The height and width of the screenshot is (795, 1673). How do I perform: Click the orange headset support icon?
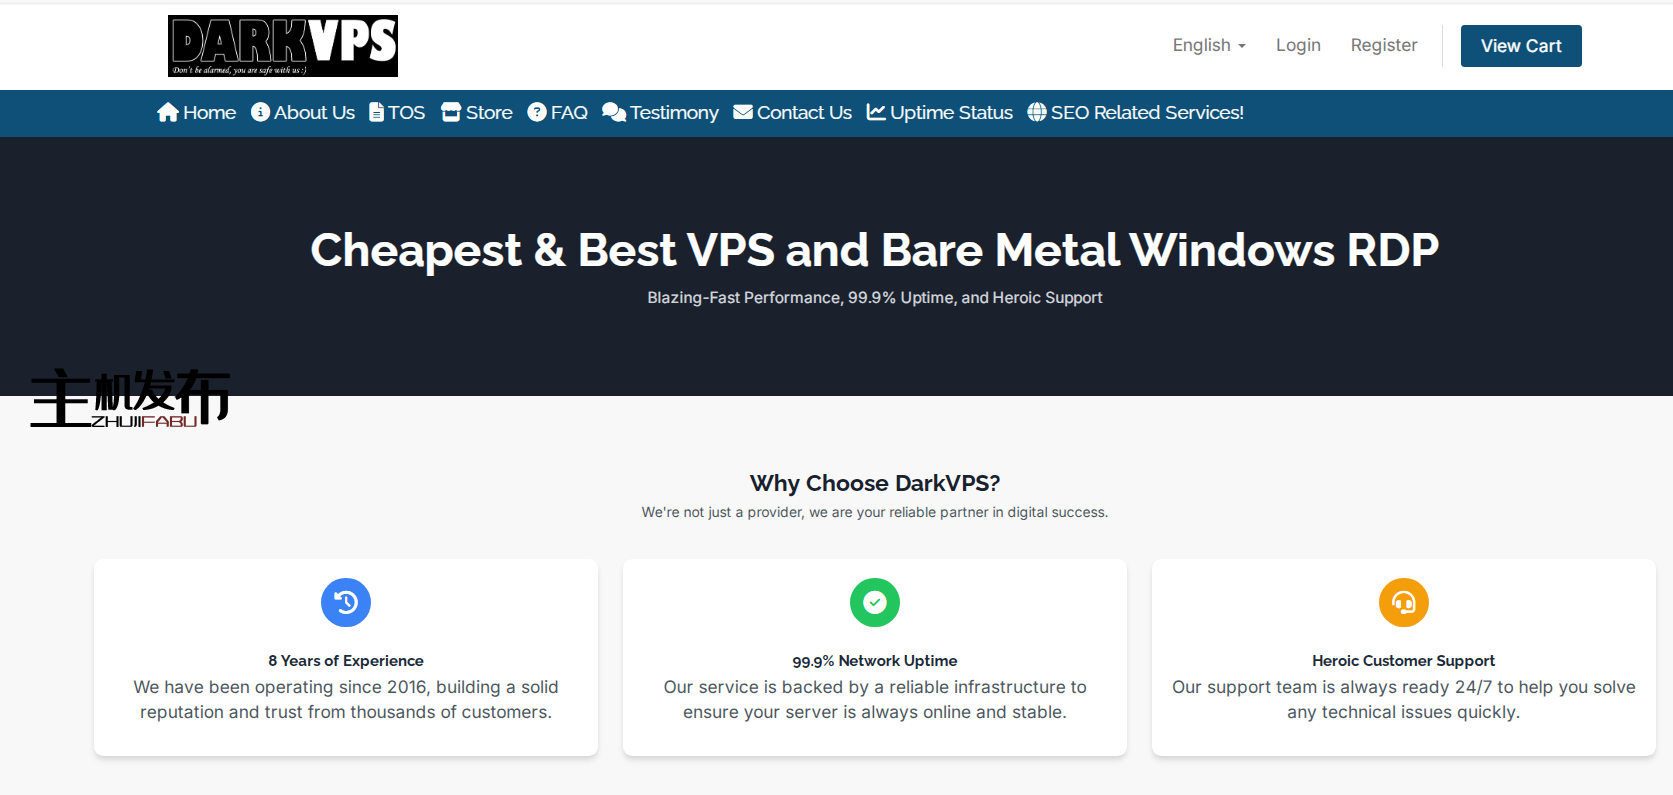pos(1403,603)
